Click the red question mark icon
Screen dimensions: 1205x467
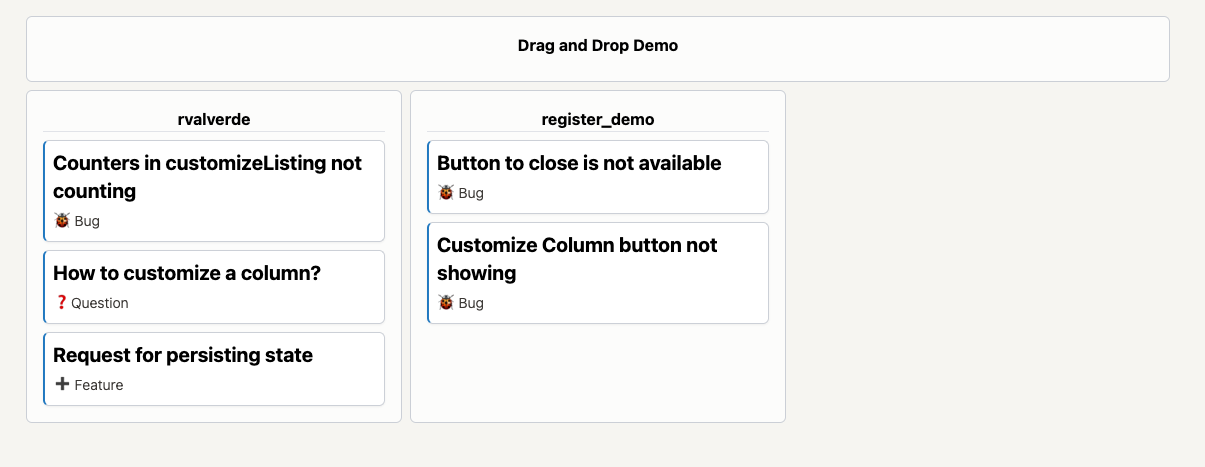pos(61,303)
